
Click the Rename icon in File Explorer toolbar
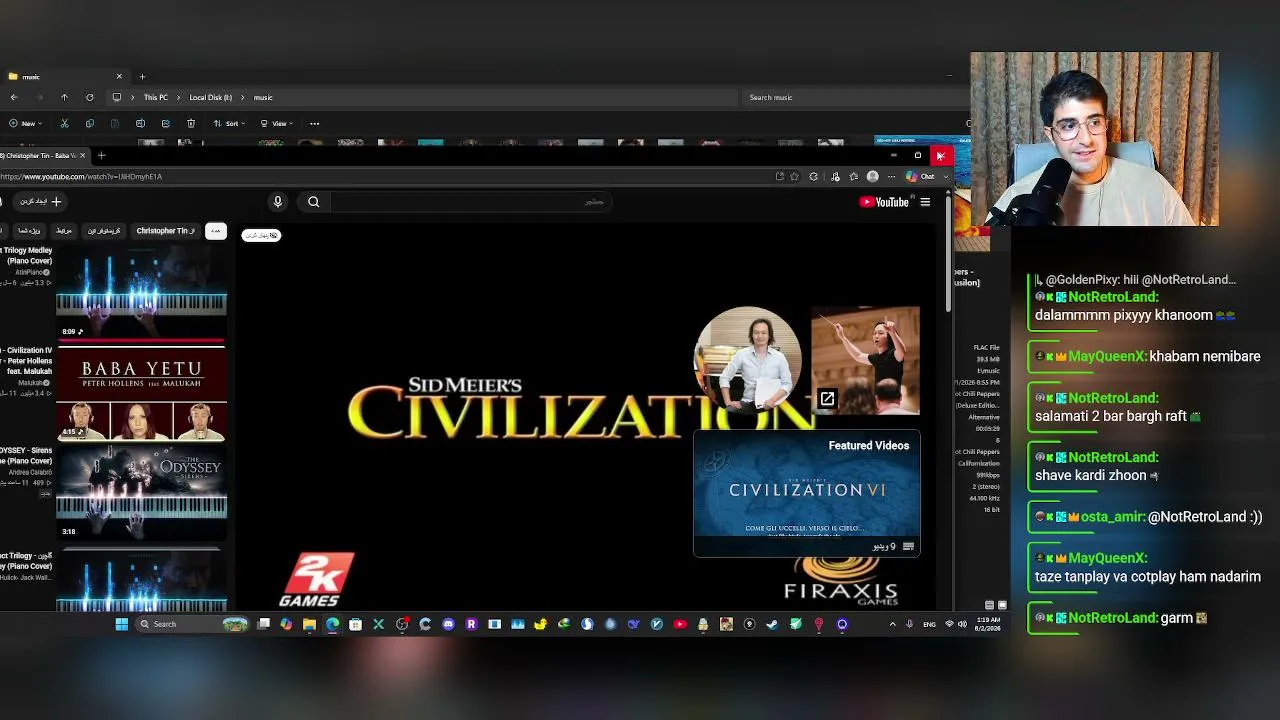140,124
